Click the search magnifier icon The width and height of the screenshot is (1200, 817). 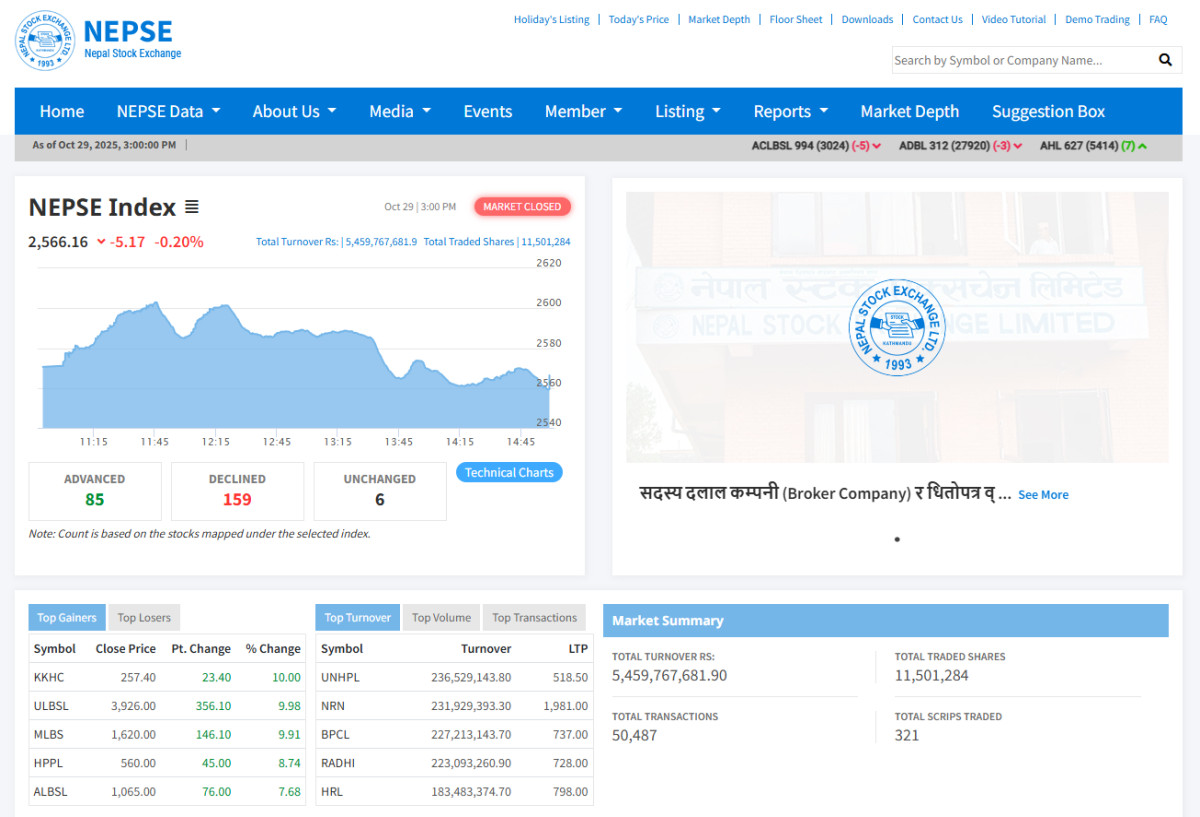(1165, 60)
